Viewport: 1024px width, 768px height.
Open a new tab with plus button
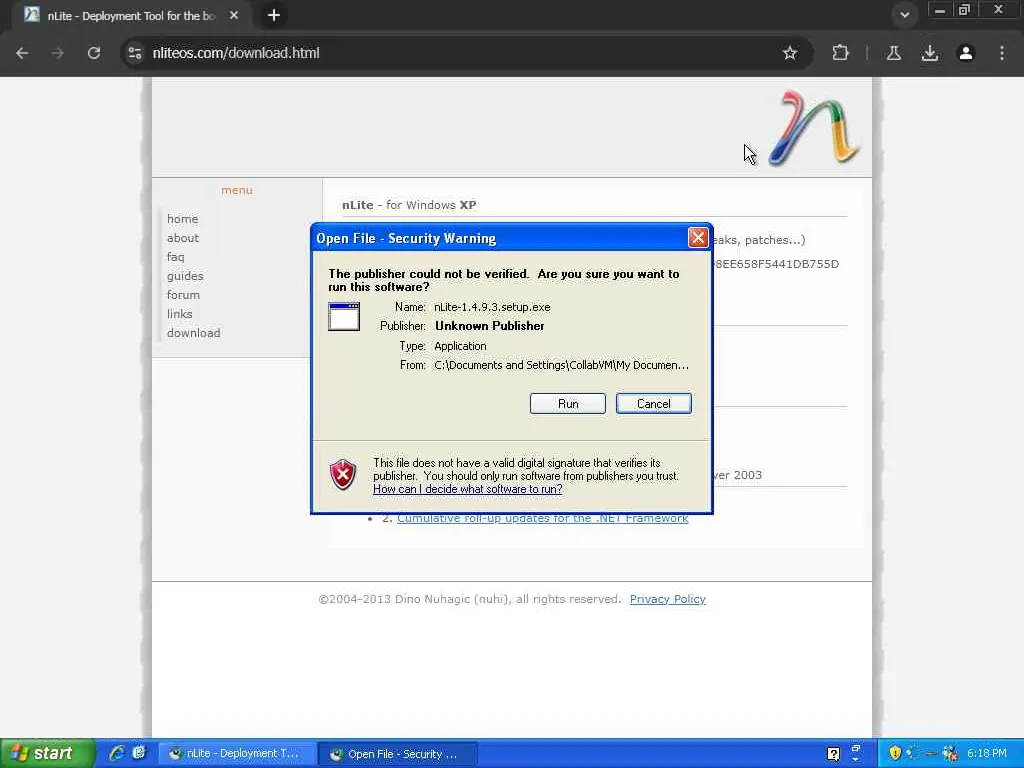click(x=274, y=15)
